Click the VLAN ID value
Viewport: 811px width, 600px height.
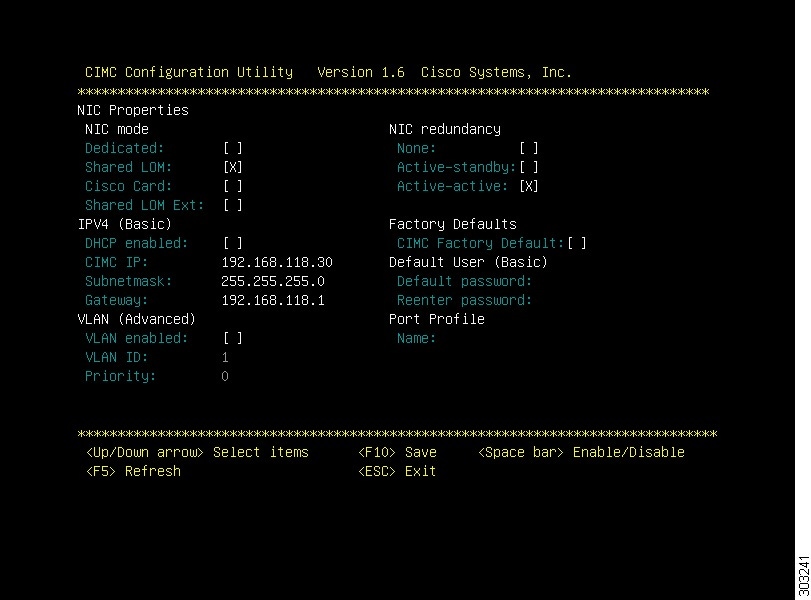pos(225,357)
